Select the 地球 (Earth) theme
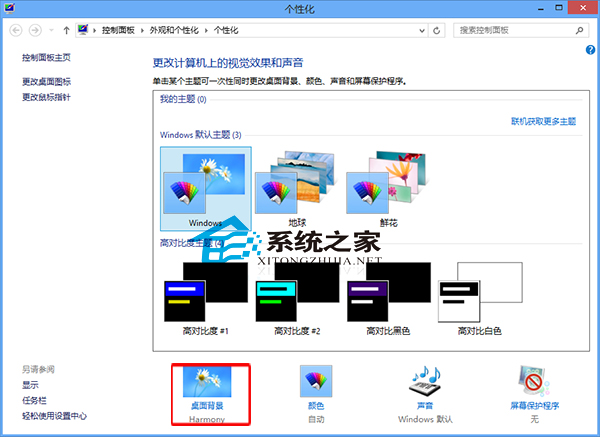 (297, 187)
